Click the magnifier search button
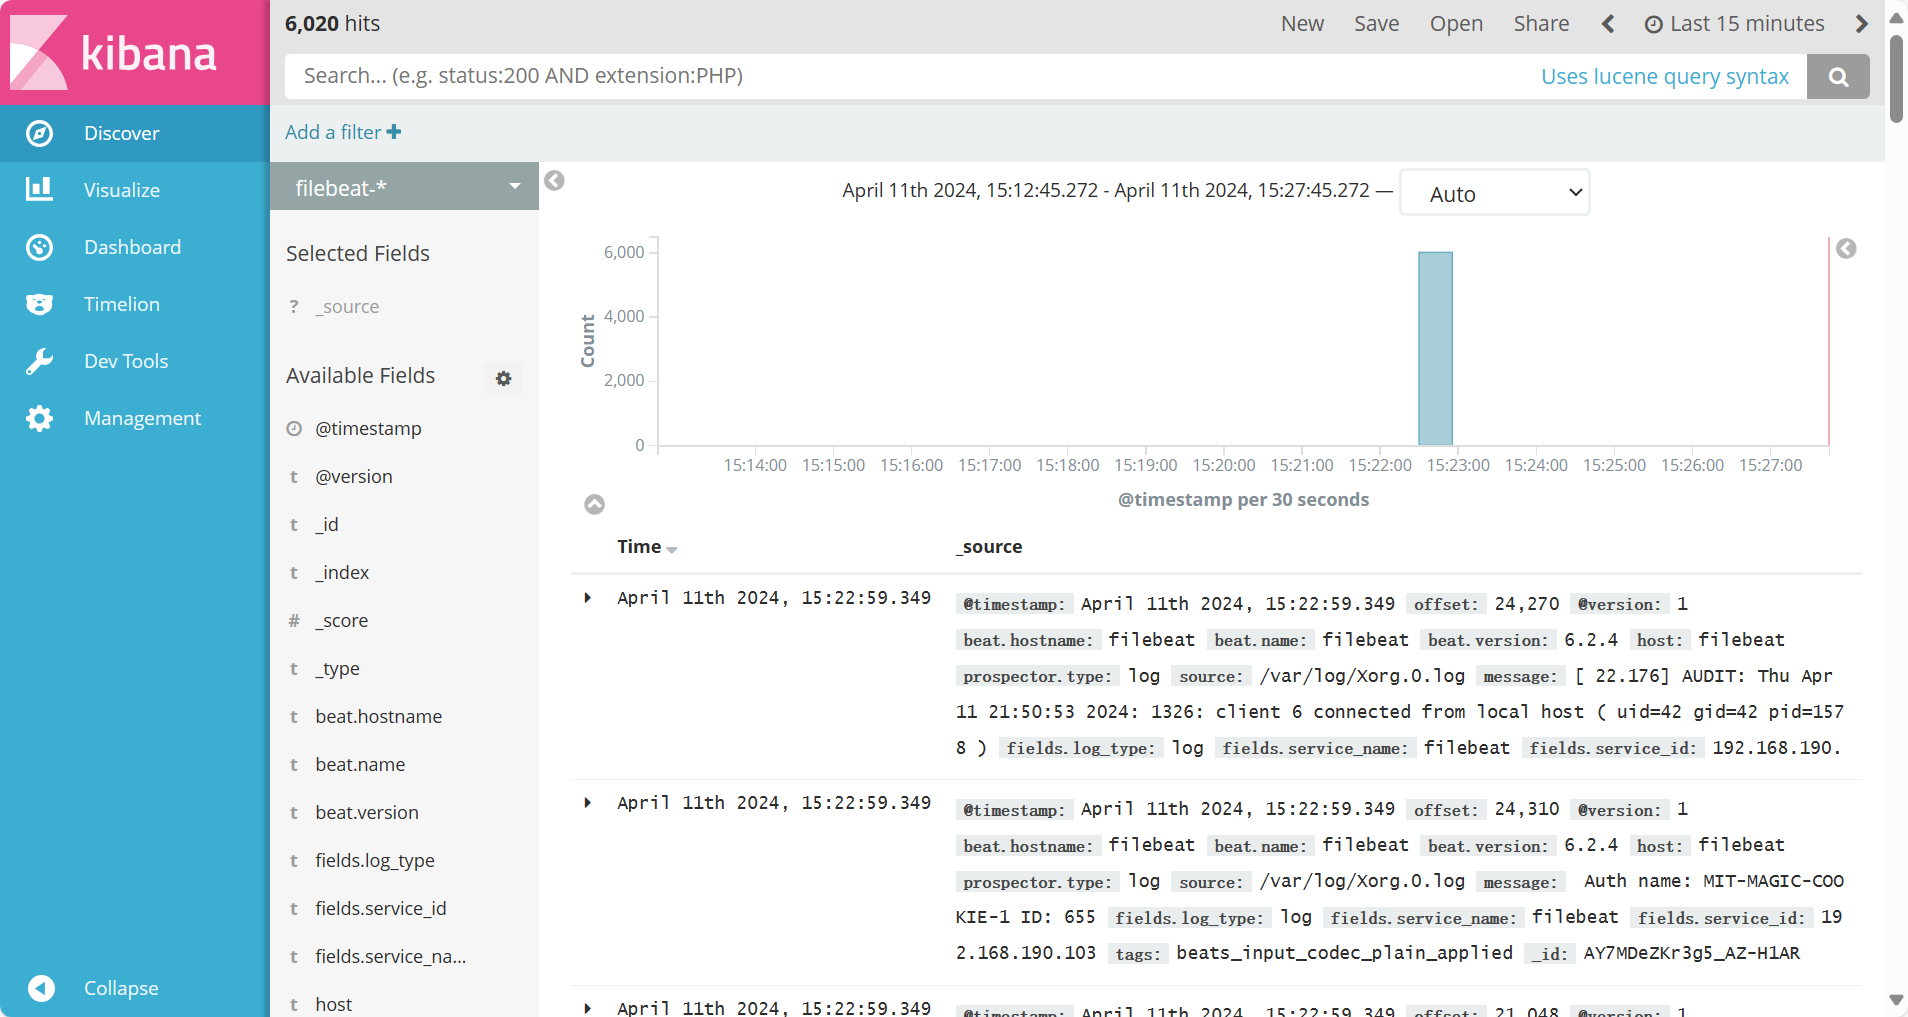 tap(1838, 76)
